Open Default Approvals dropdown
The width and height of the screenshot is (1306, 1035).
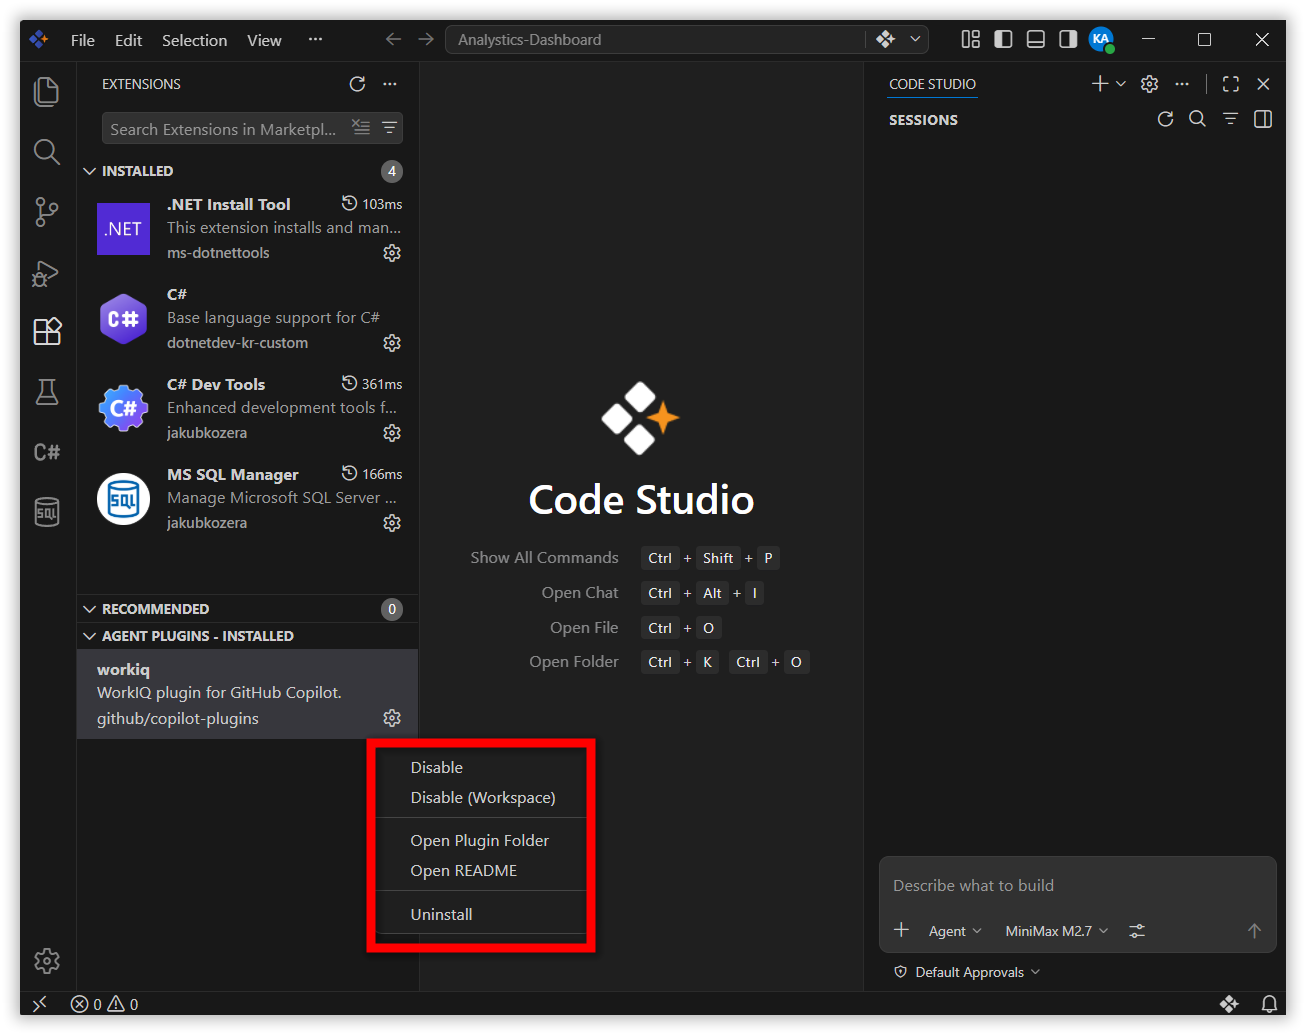click(x=968, y=972)
